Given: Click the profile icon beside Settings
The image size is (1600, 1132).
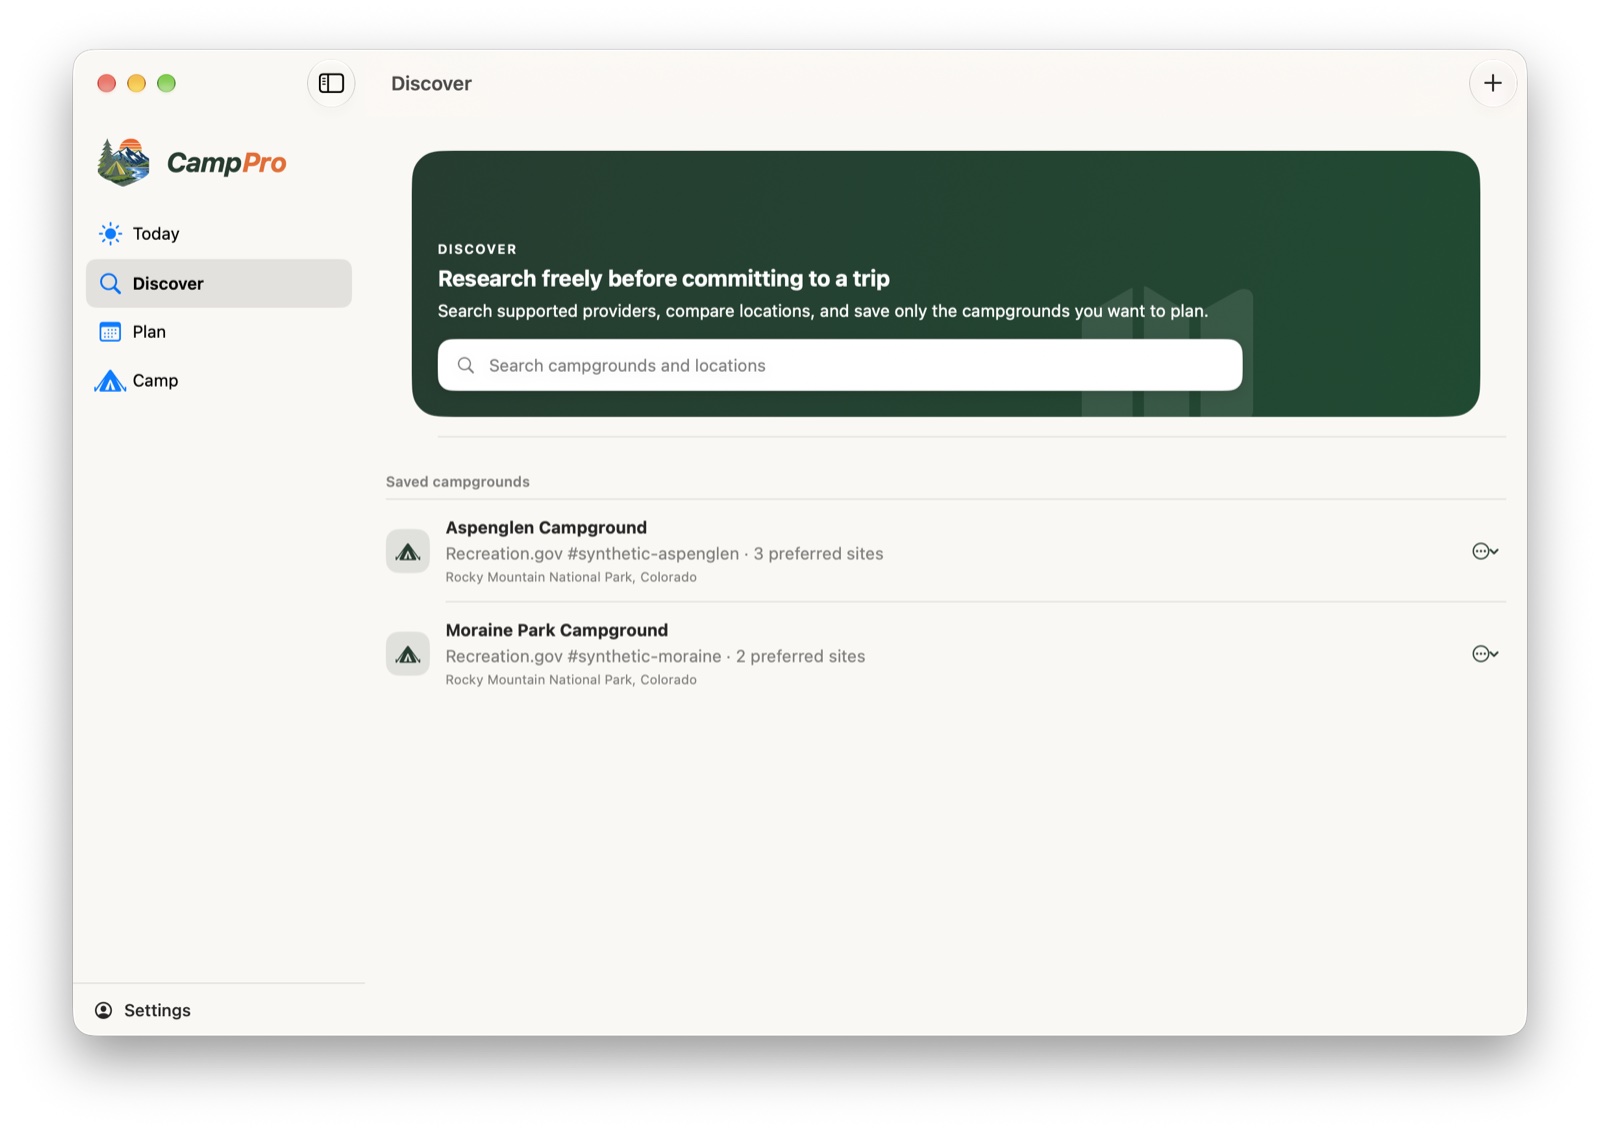Looking at the screenshot, I should point(104,1010).
